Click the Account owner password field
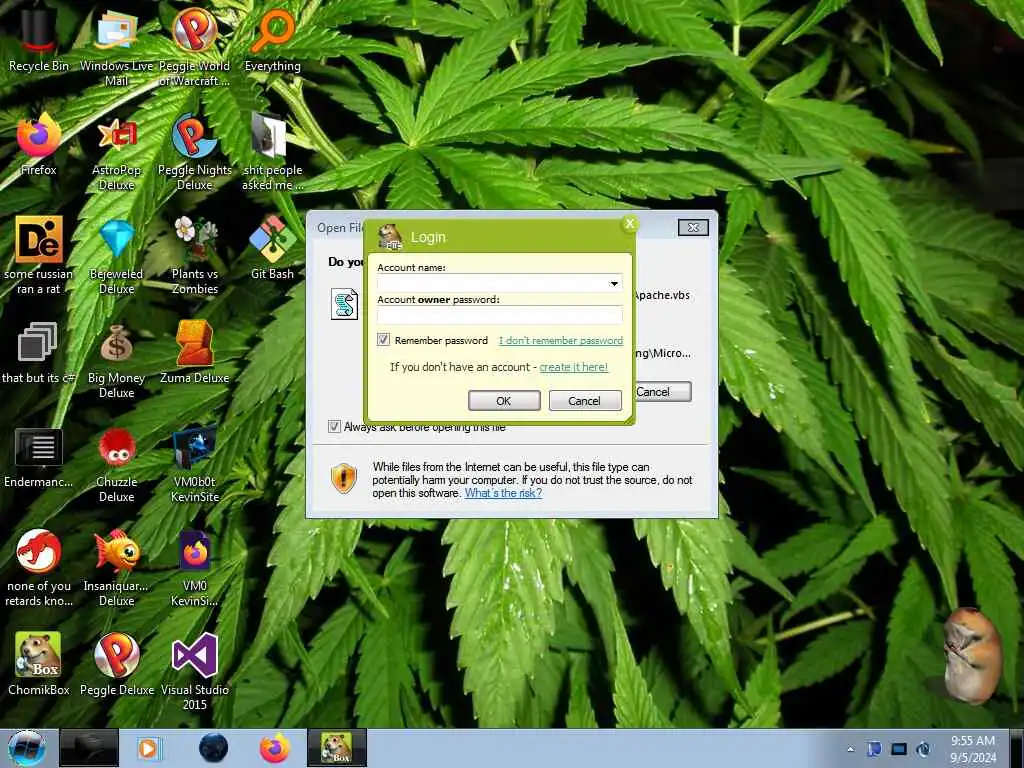 [x=500, y=315]
